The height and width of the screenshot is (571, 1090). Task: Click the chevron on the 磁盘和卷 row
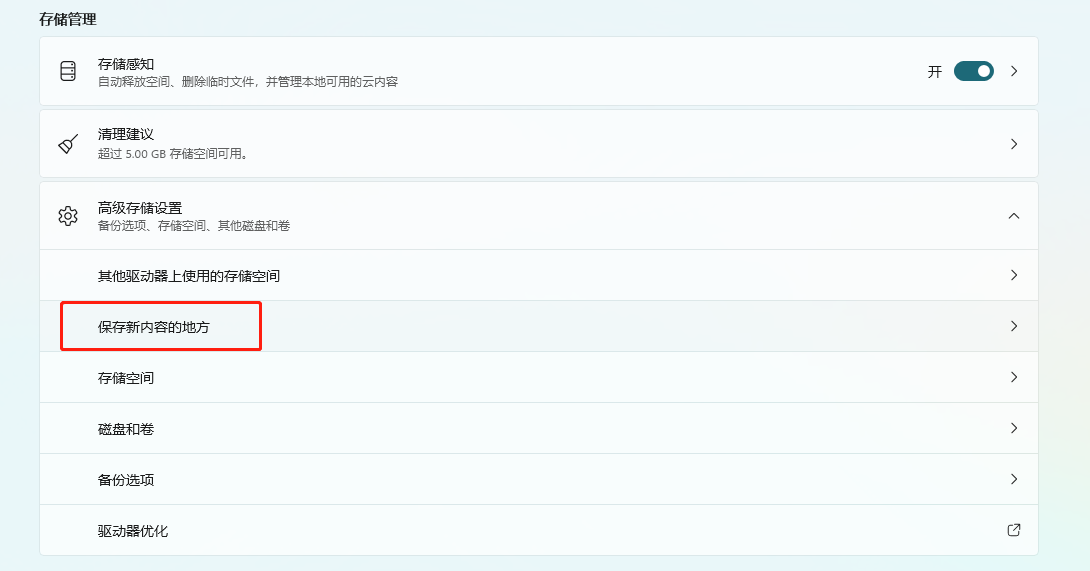point(1014,428)
